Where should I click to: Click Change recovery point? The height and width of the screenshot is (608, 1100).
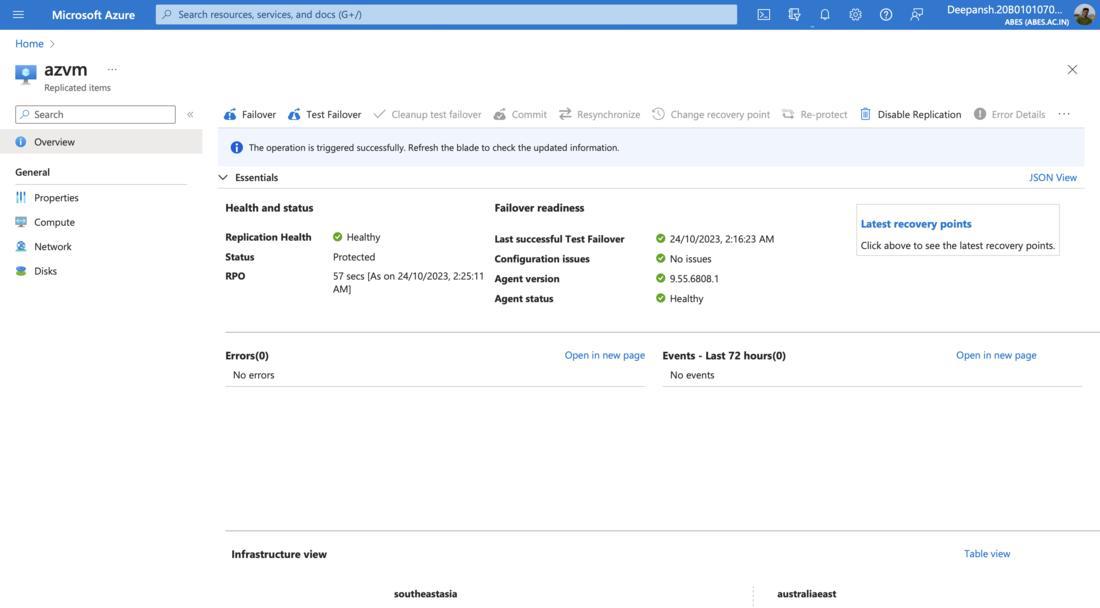point(711,114)
